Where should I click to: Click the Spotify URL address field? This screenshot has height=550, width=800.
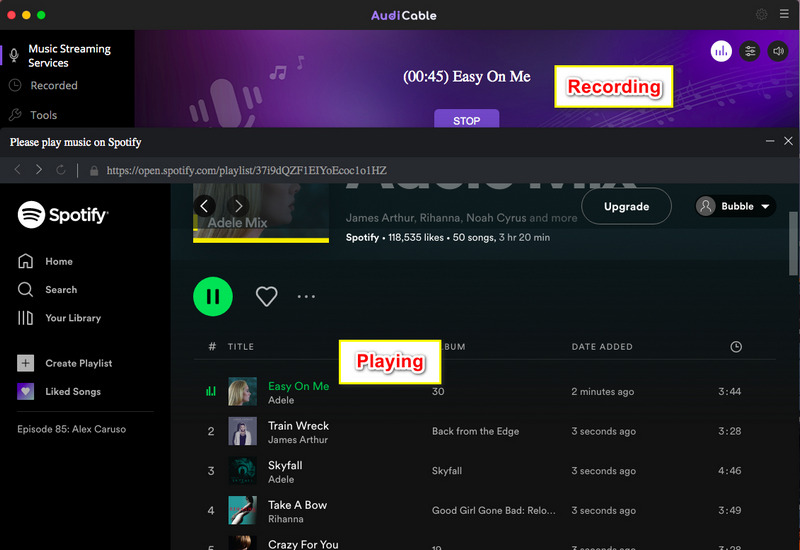[246, 170]
